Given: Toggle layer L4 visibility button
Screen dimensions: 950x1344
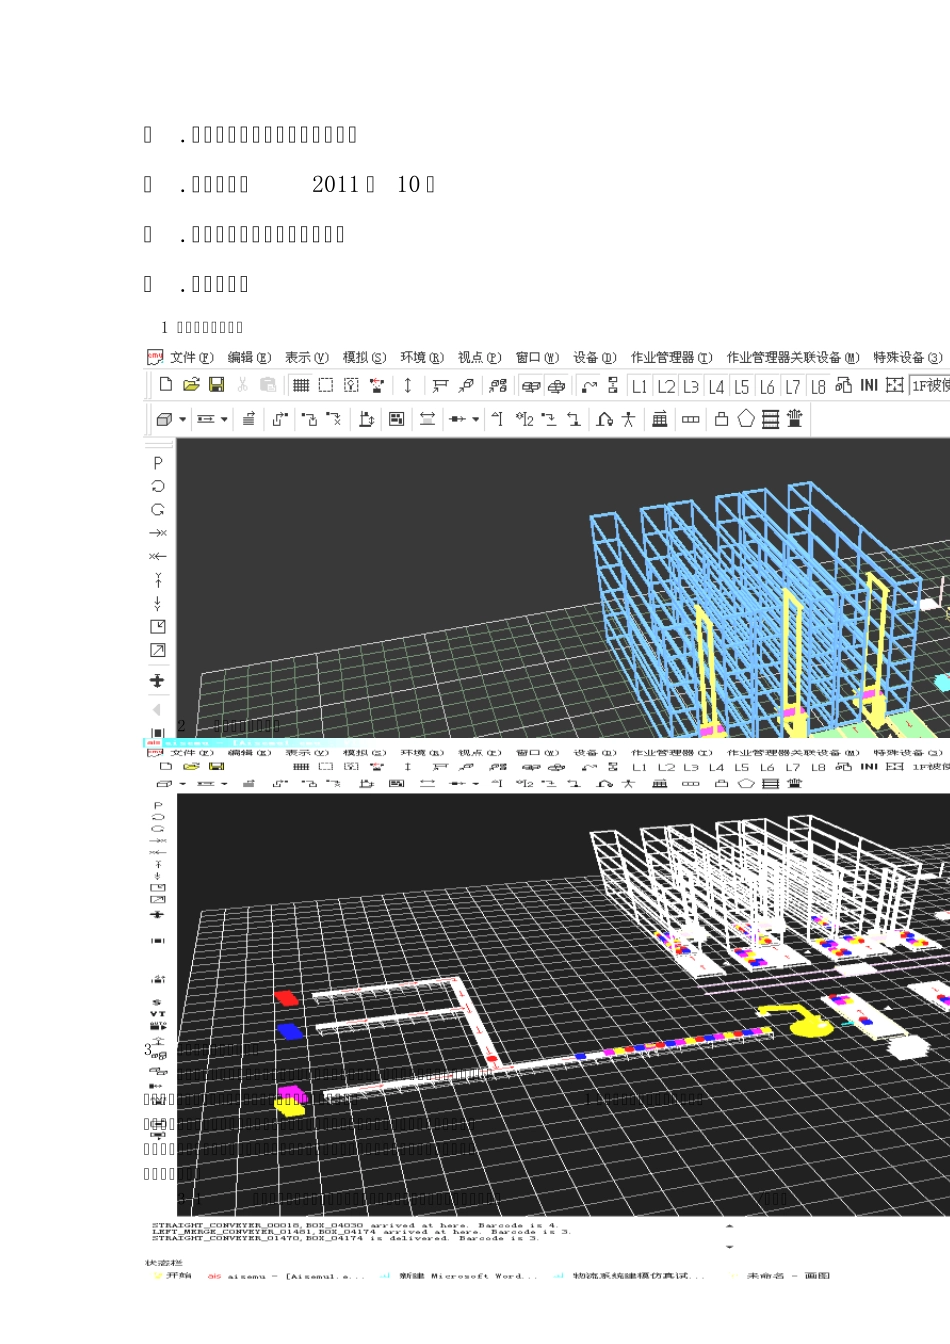Looking at the screenshot, I should pyautogui.click(x=716, y=386).
